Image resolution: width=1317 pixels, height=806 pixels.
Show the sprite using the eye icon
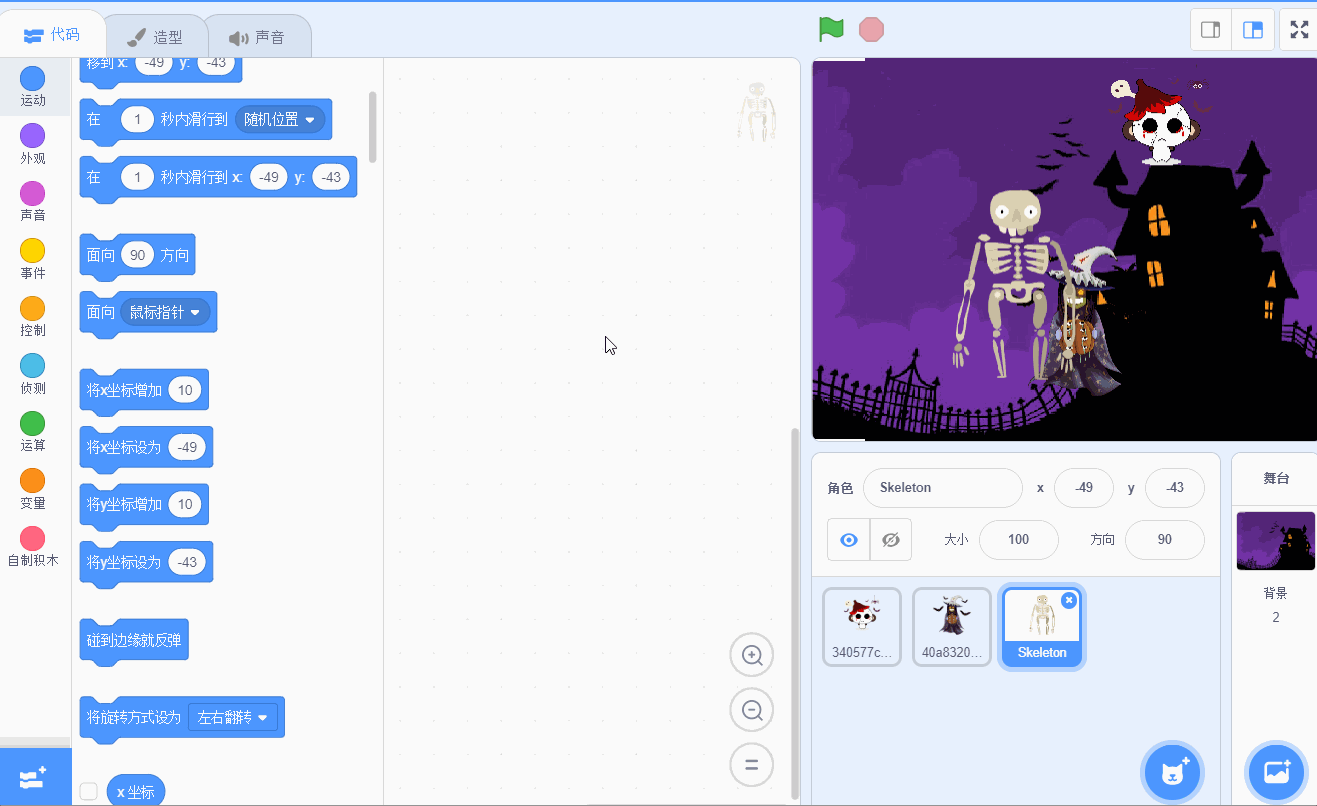pyautogui.click(x=849, y=540)
